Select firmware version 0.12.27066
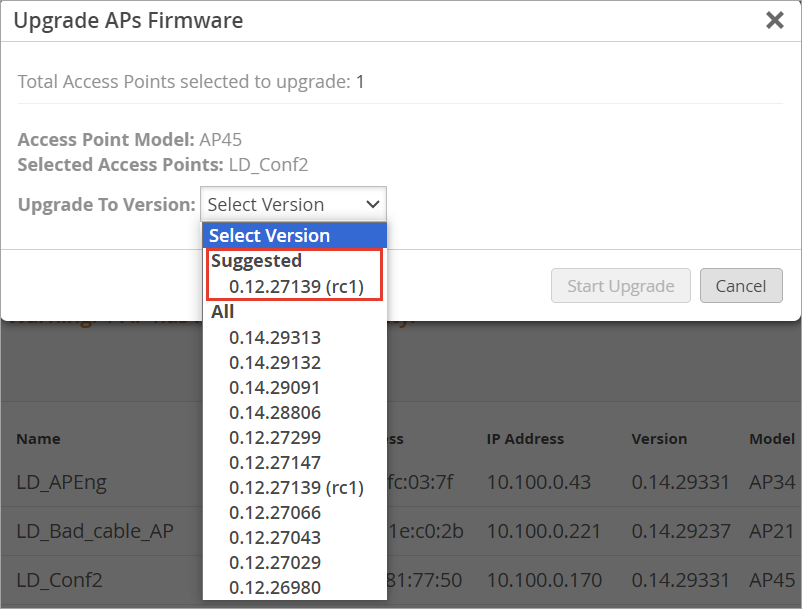The width and height of the screenshot is (802, 609). [275, 512]
